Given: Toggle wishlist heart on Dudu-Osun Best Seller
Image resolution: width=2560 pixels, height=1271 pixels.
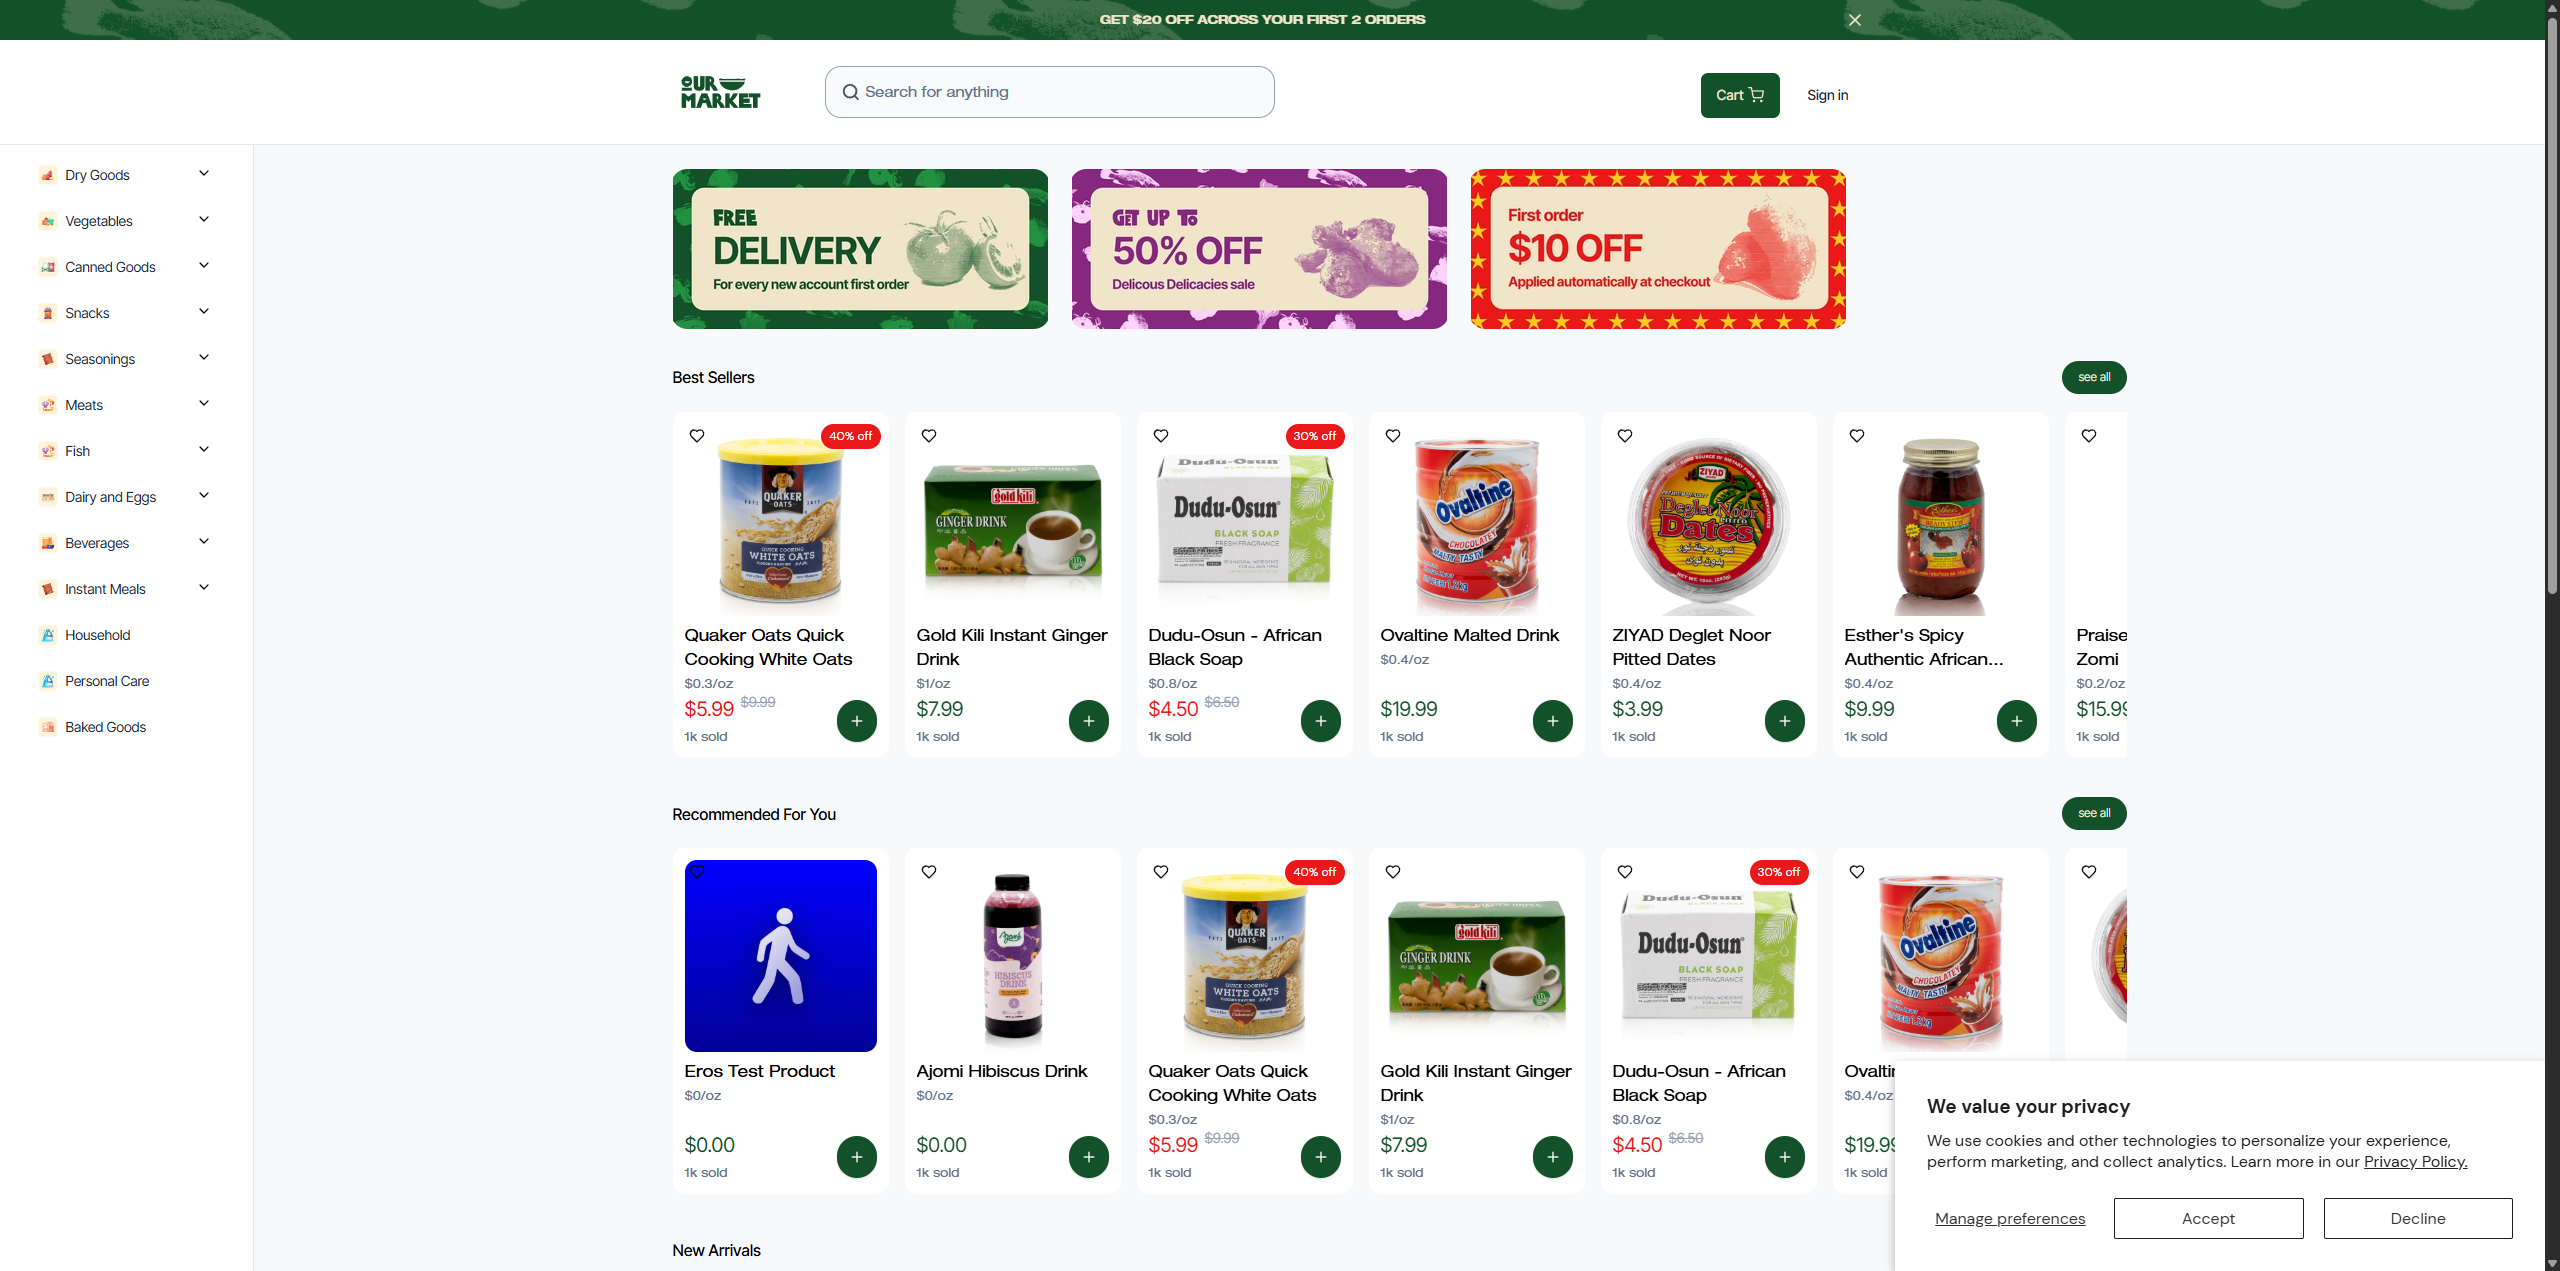Looking at the screenshot, I should 1161,436.
